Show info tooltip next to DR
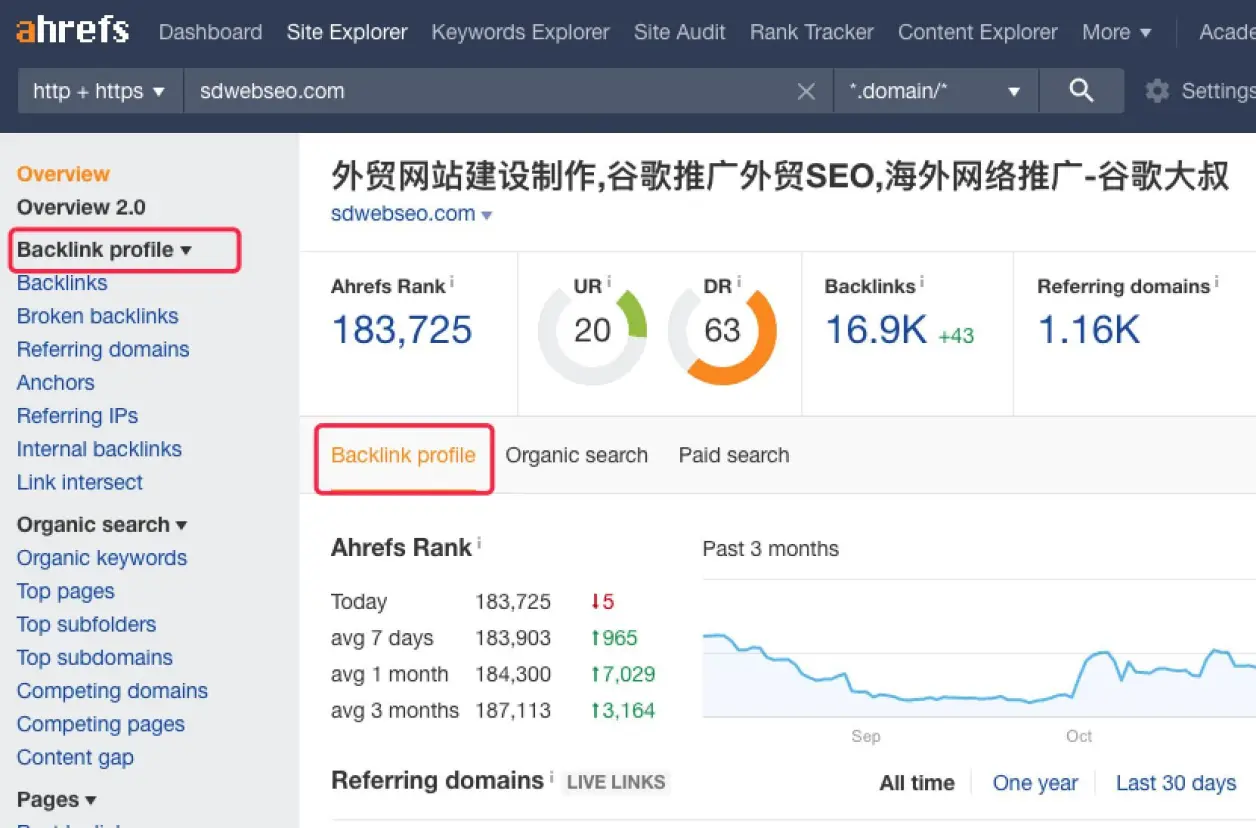Screen dimensions: 1256x828 pyautogui.click(x=738, y=283)
